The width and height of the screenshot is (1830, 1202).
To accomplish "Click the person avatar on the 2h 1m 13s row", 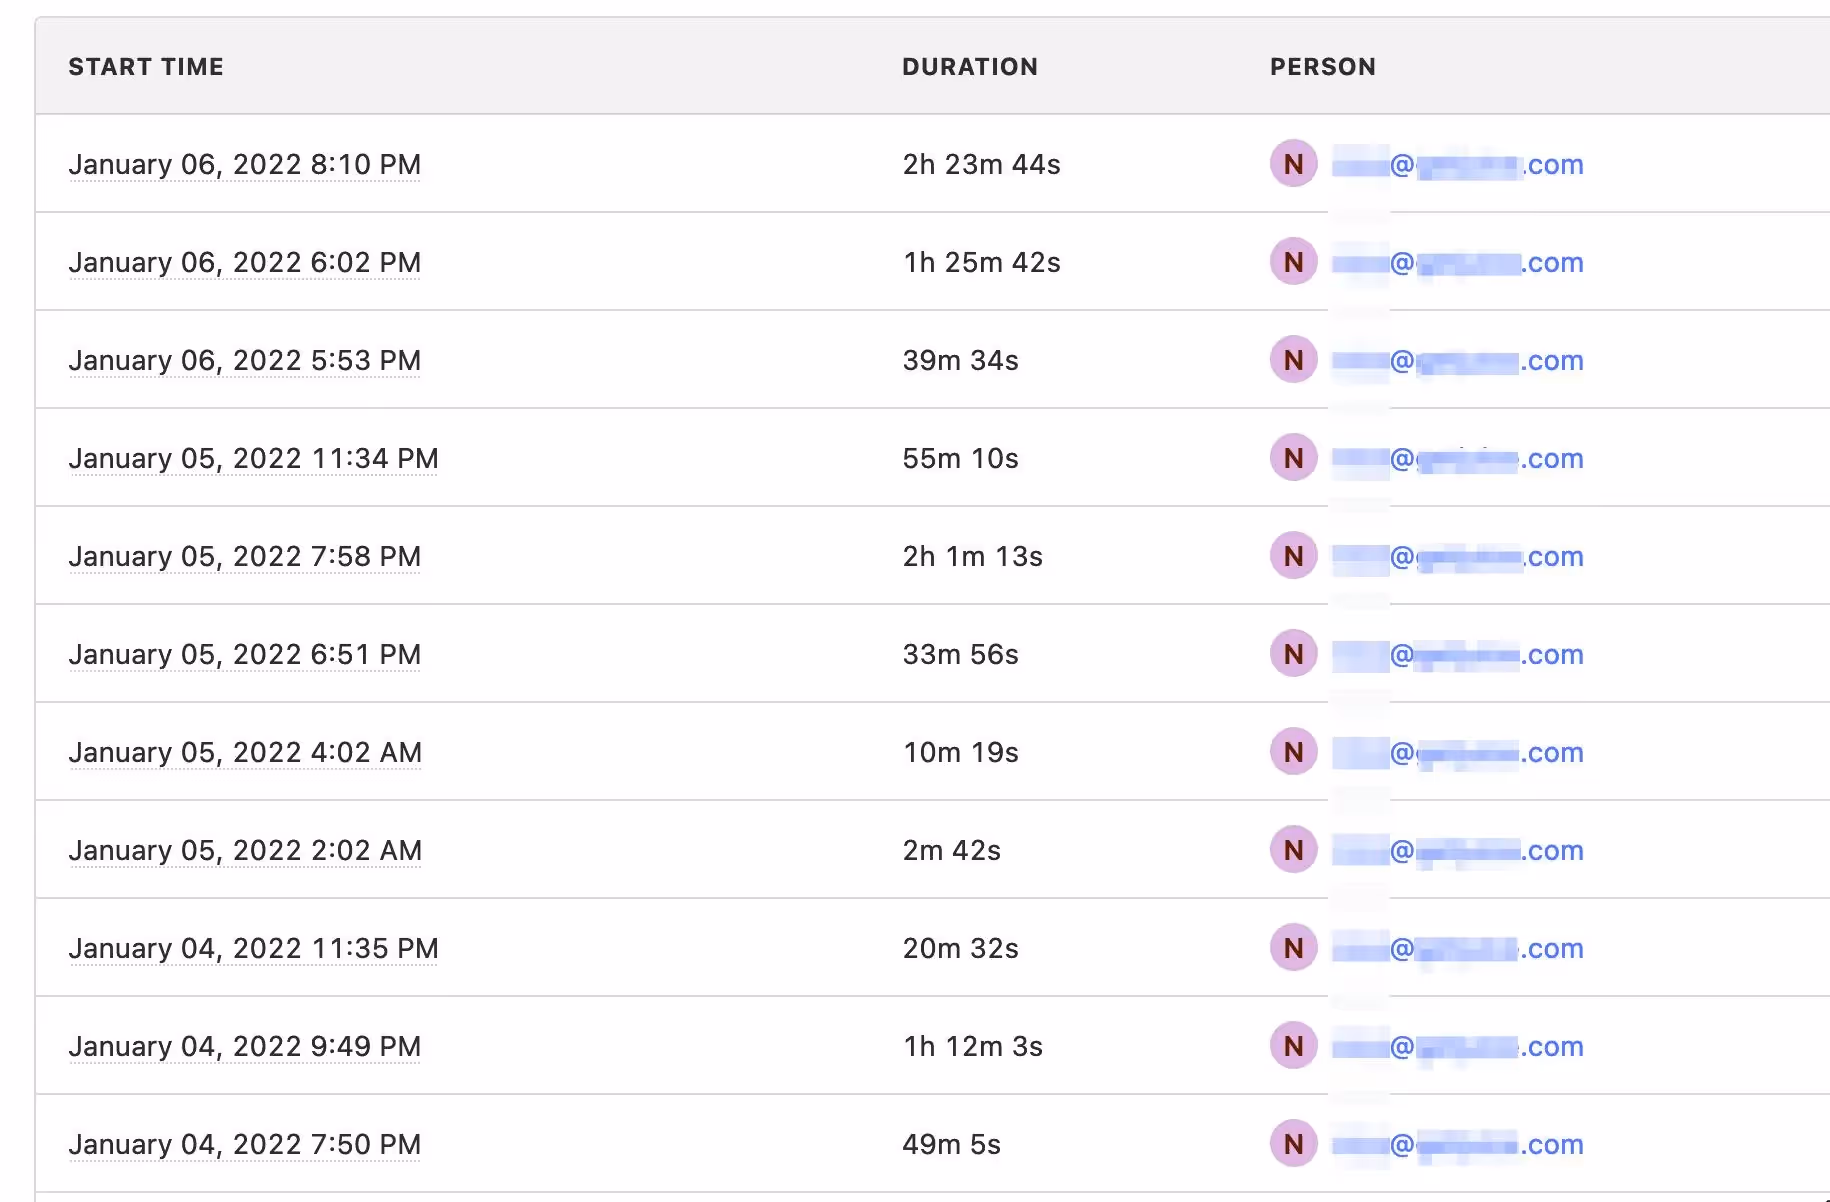I will tap(1292, 556).
